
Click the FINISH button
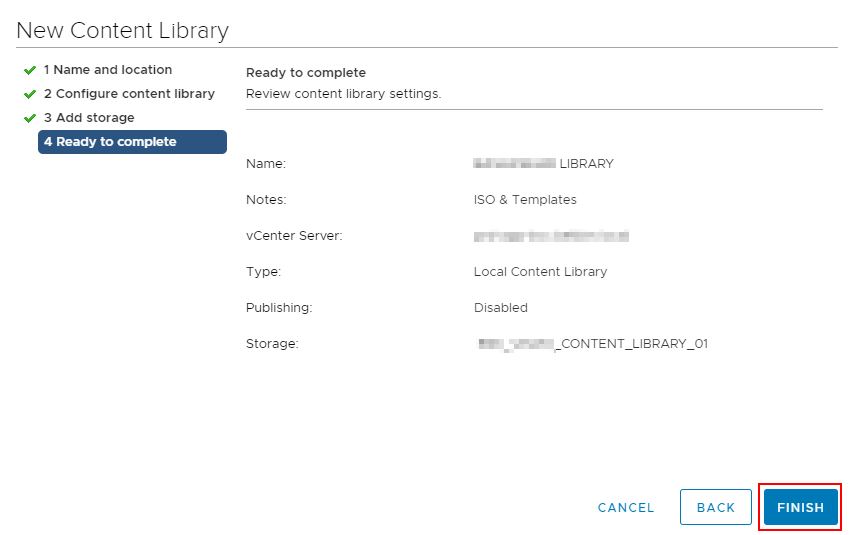tap(800, 507)
